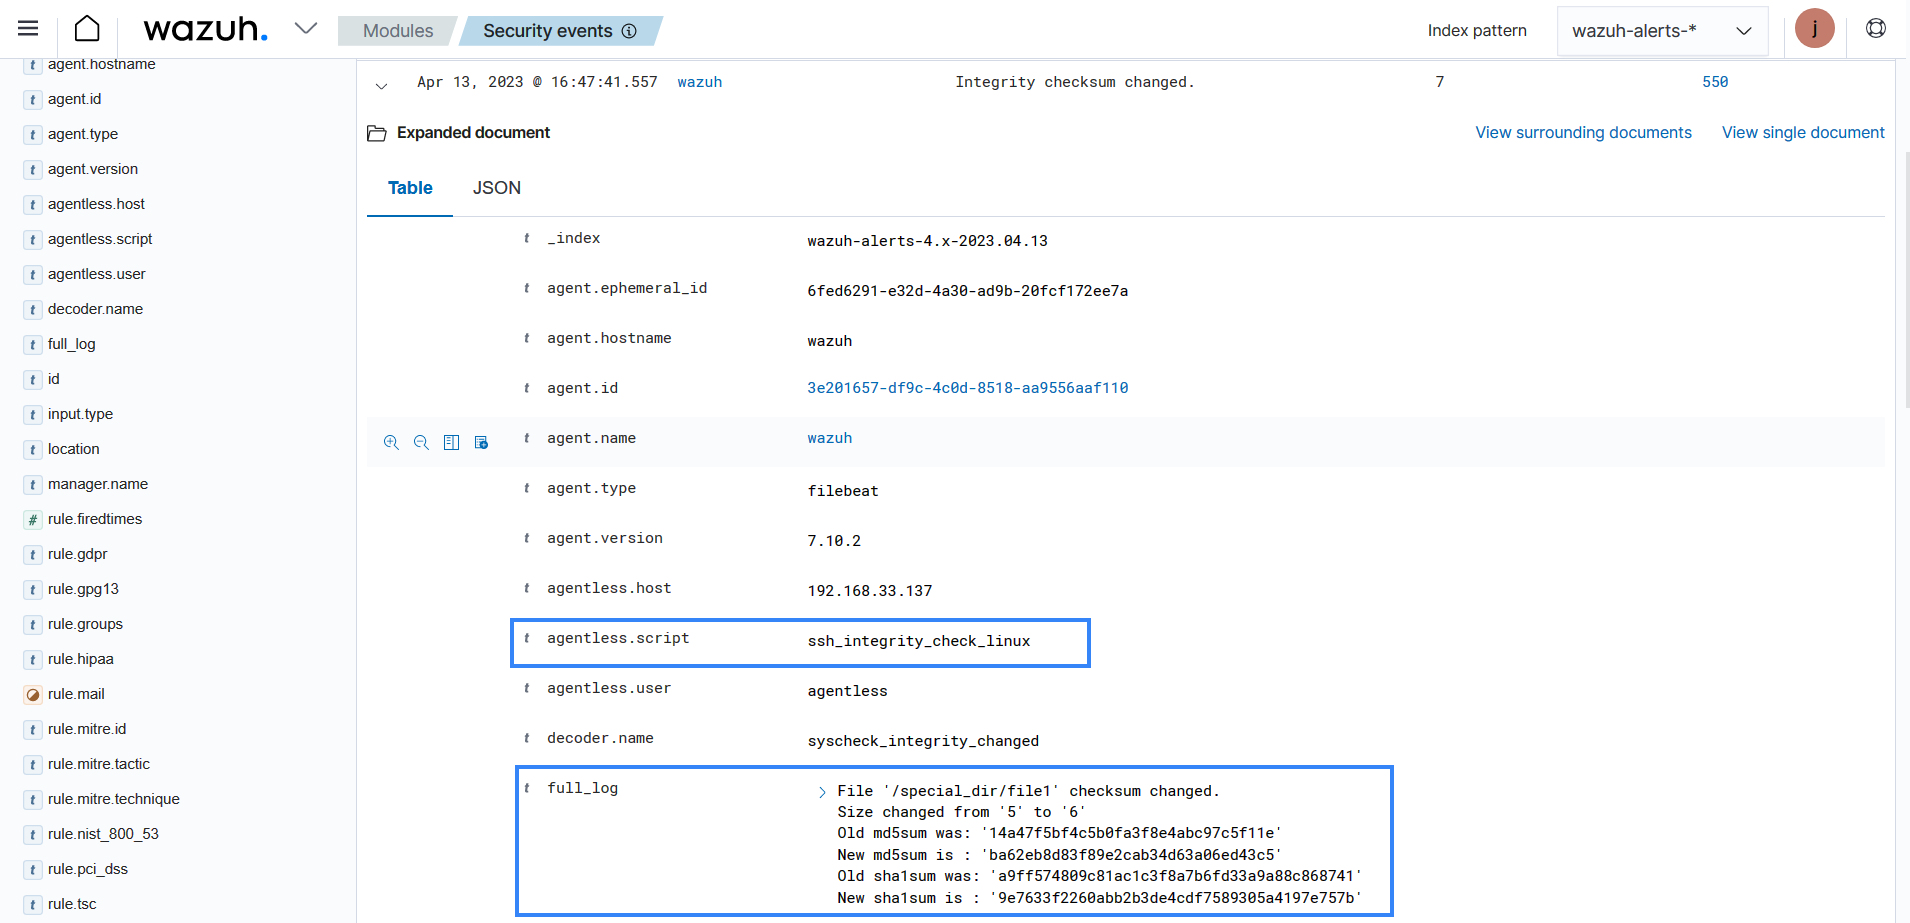The image size is (1910, 923).
Task: Click the 'Integrity checksum changed.' description
Action: pos(1074,82)
